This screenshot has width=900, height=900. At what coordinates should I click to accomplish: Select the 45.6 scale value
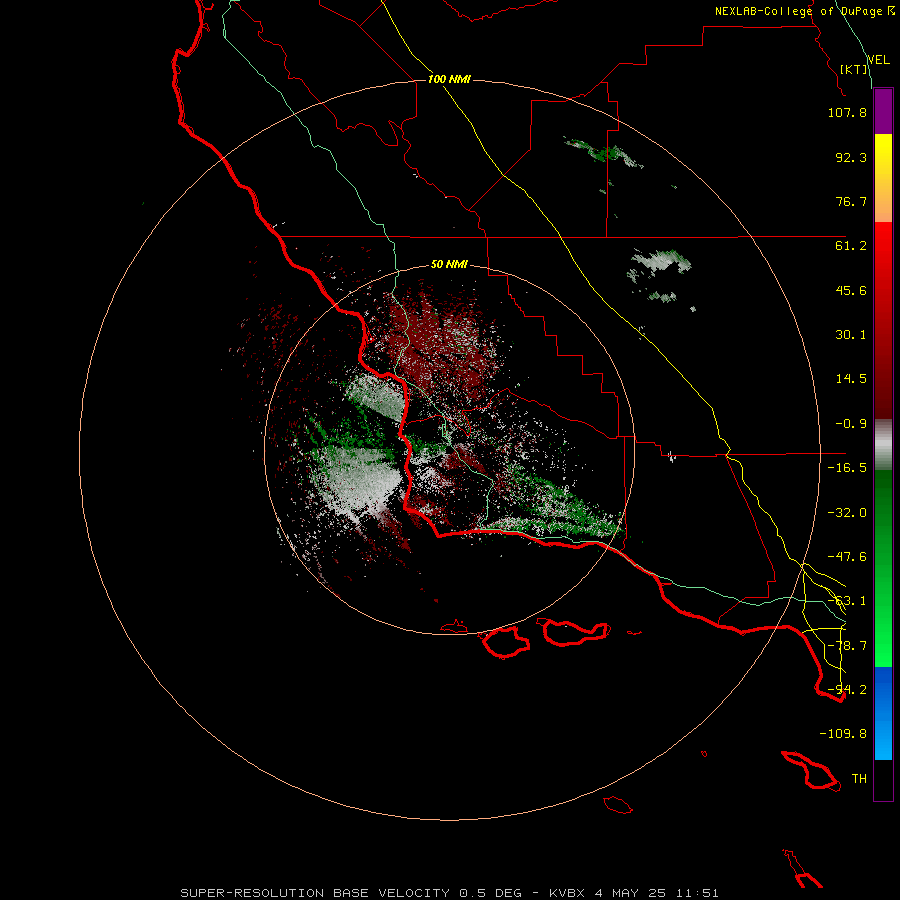pyautogui.click(x=851, y=290)
